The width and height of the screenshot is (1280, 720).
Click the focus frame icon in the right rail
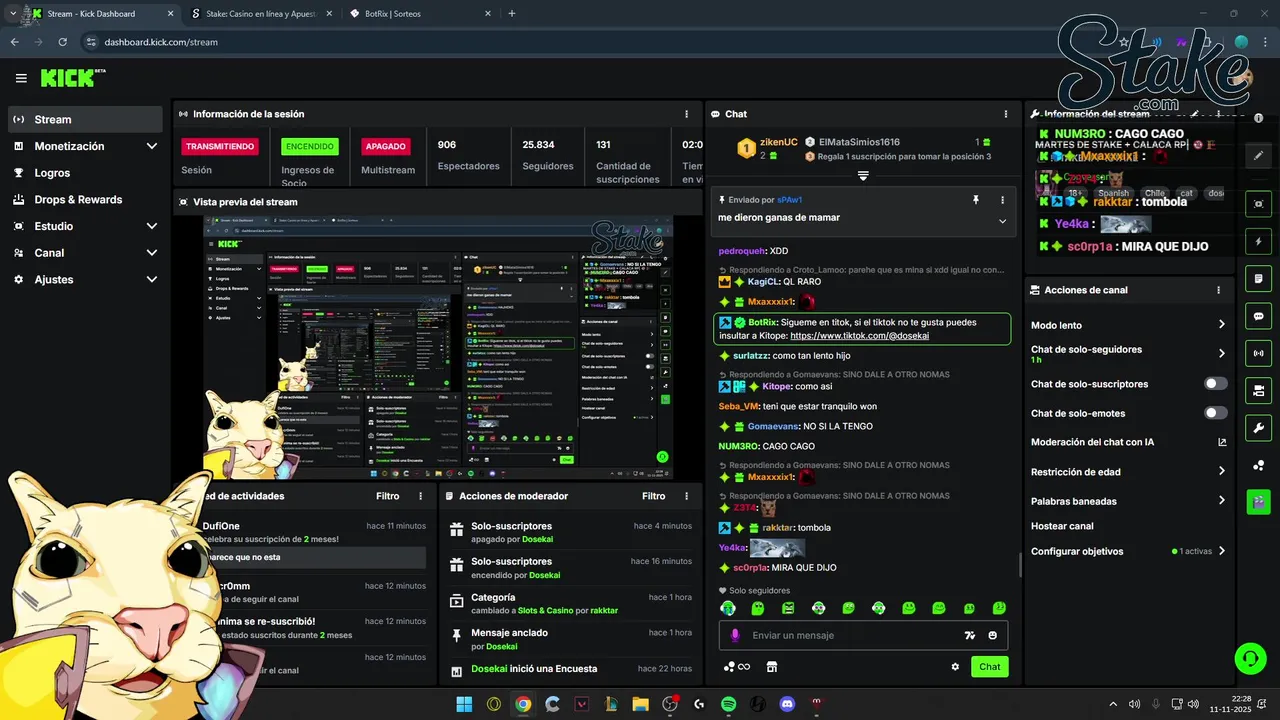1258,204
